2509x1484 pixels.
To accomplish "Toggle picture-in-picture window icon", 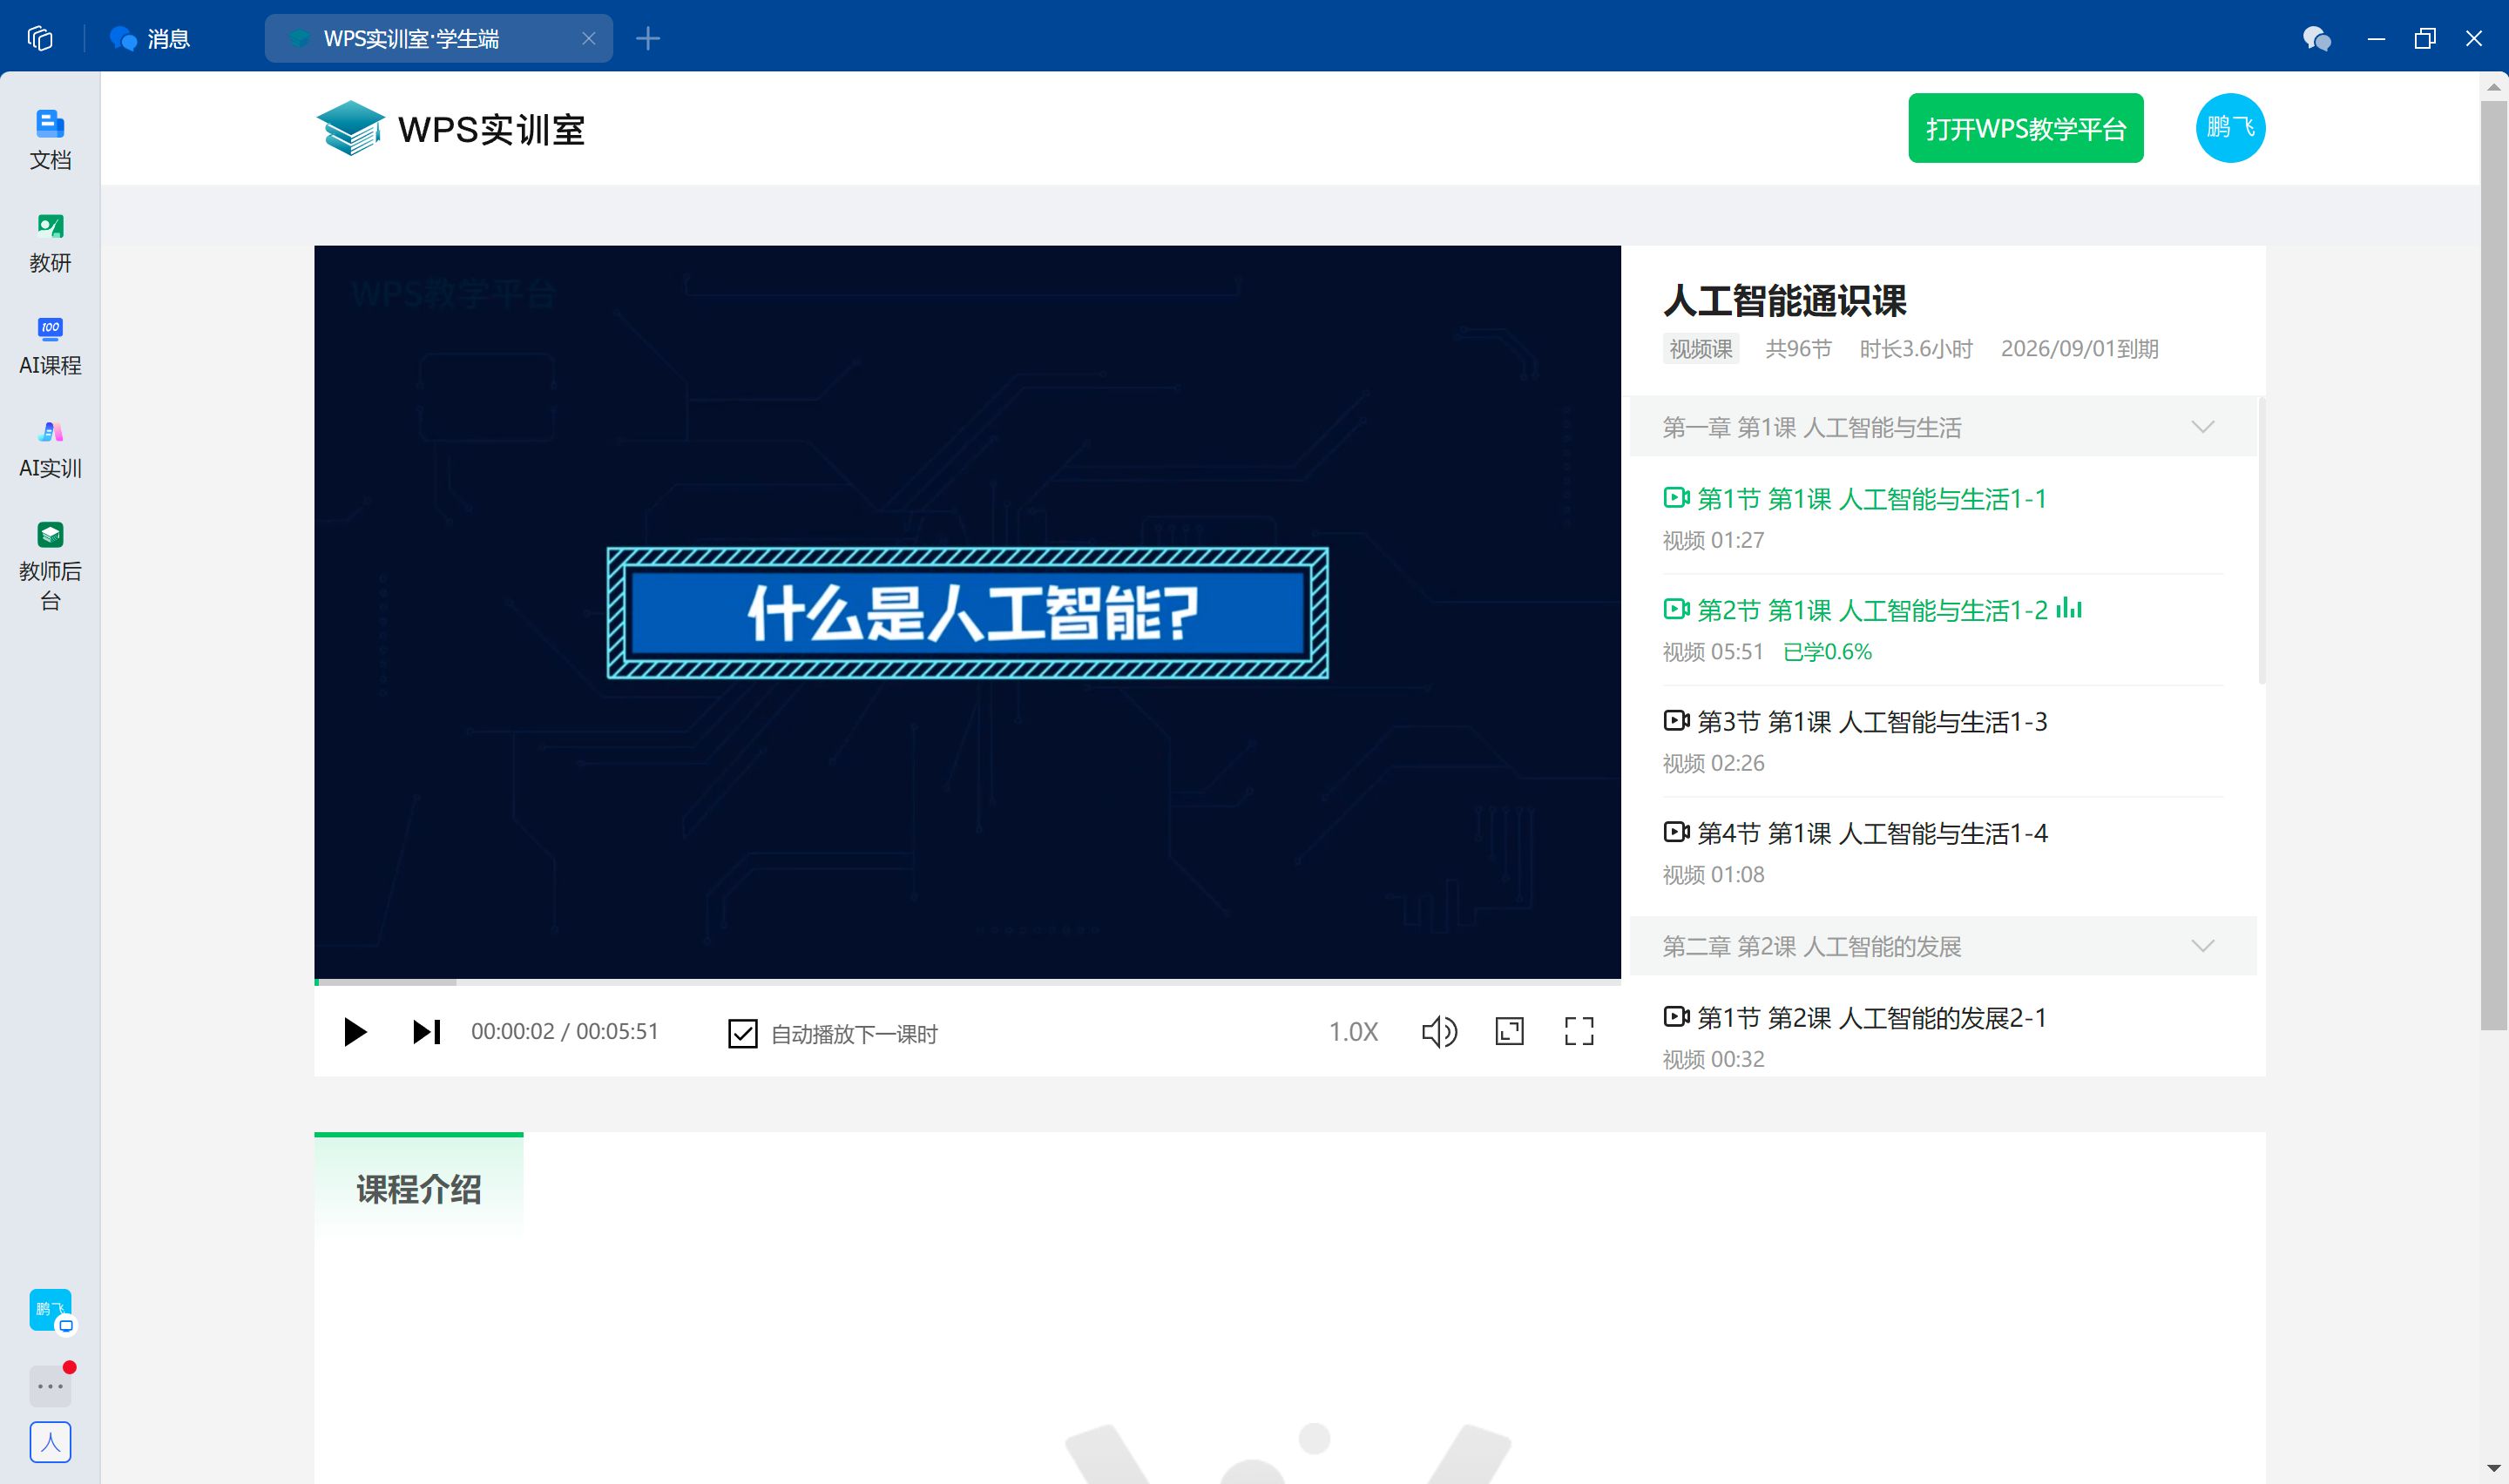I will [1508, 1031].
